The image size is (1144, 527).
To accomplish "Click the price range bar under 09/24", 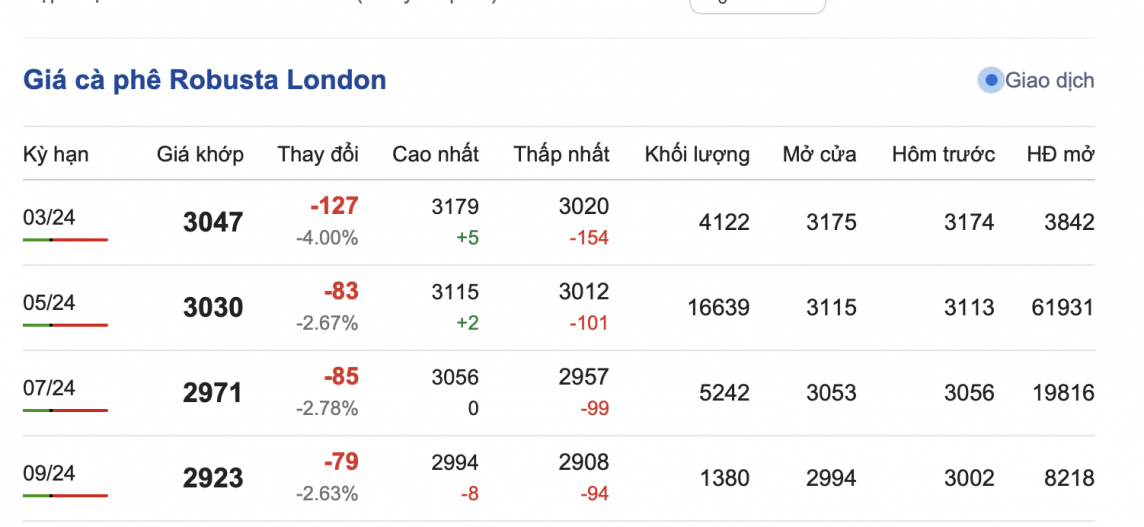I will coord(65,495).
